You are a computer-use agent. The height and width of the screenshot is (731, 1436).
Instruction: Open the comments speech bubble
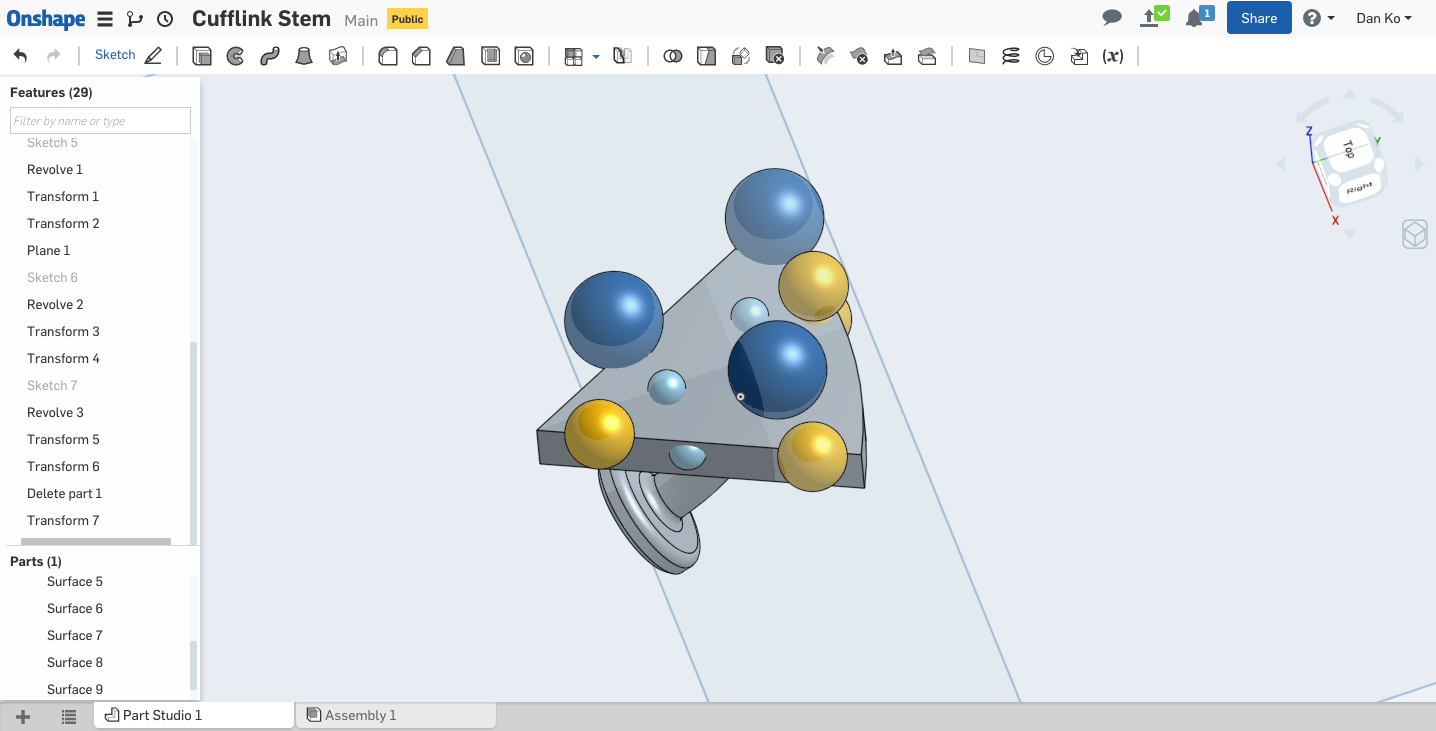pyautogui.click(x=1111, y=18)
